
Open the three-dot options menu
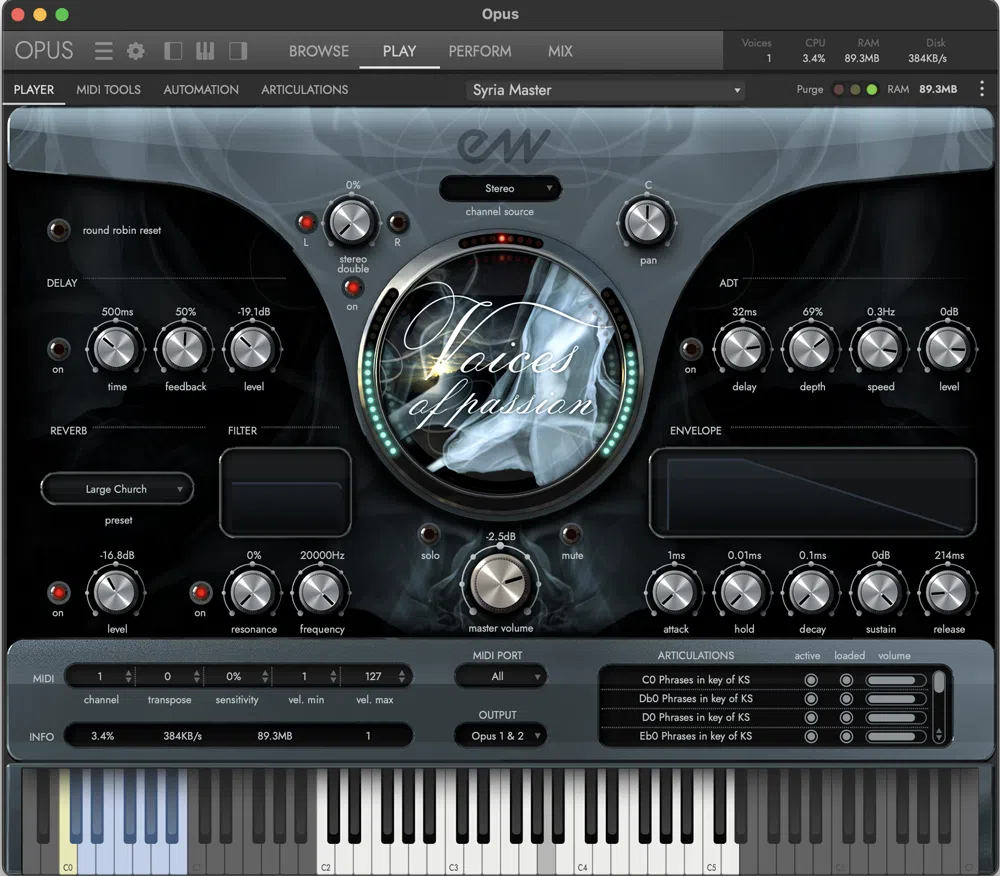(x=981, y=89)
